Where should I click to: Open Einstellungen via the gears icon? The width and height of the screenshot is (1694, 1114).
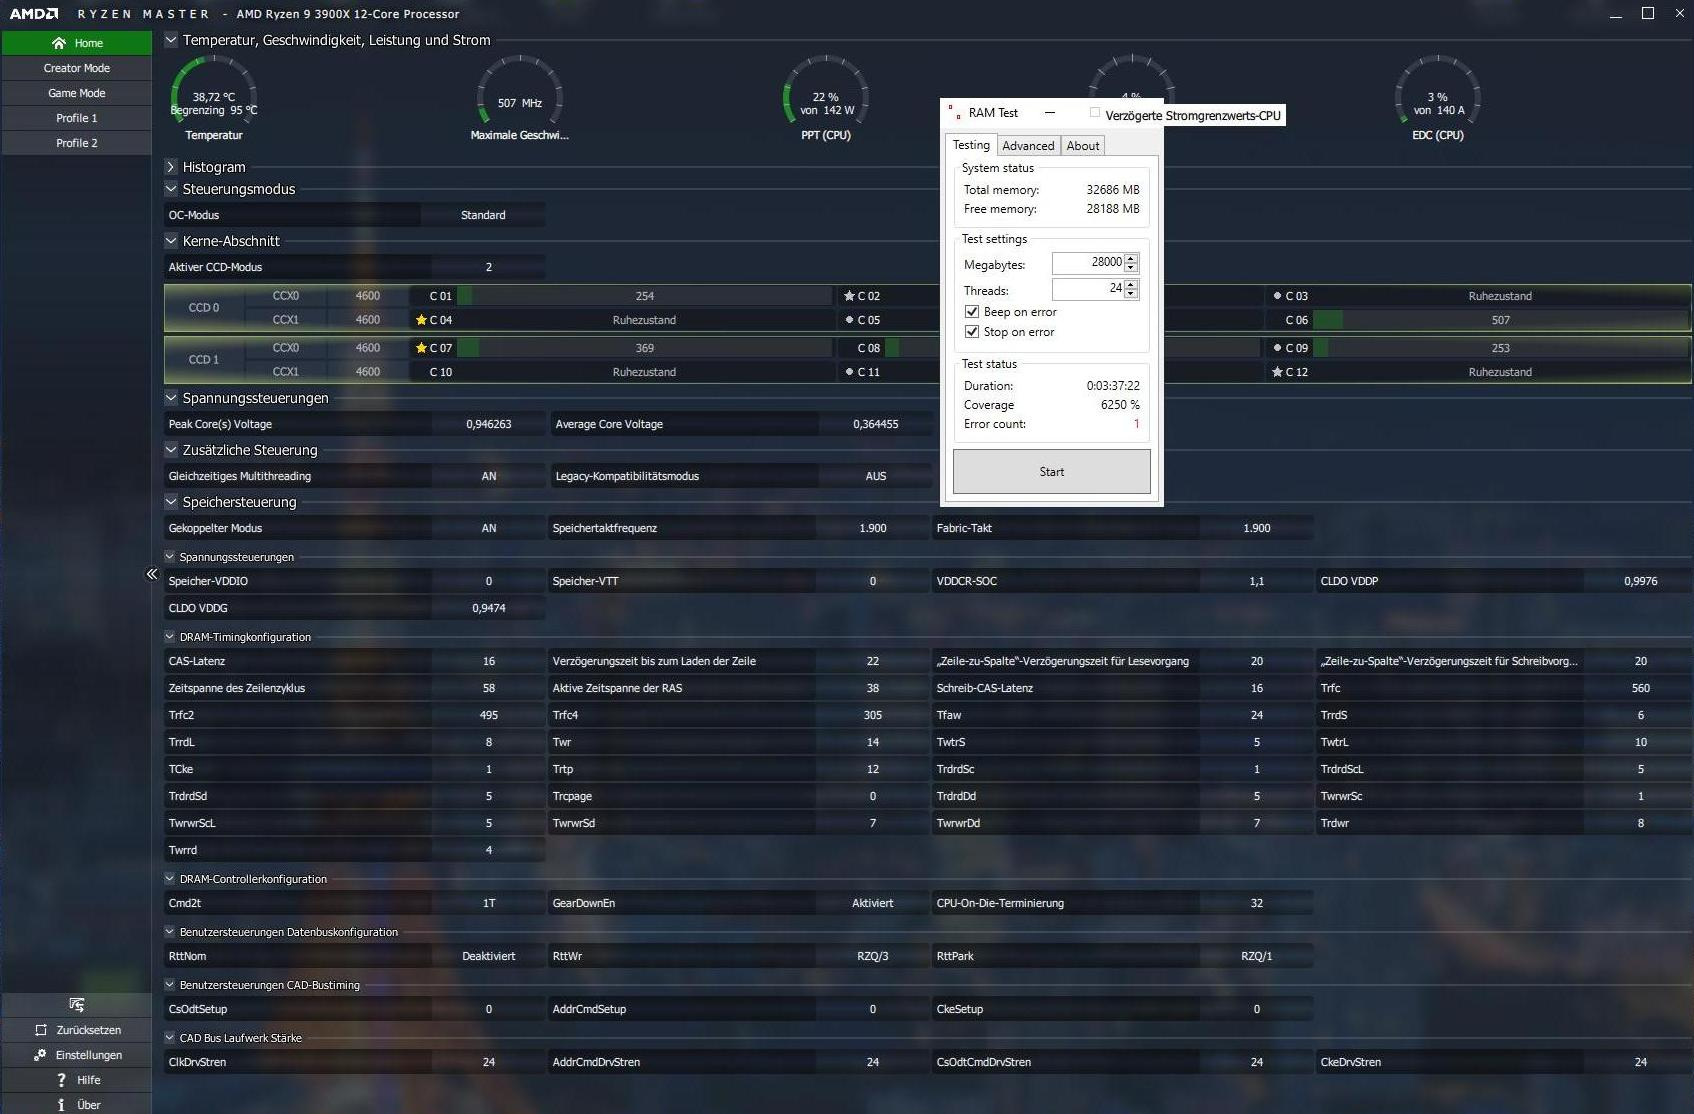[x=40, y=1055]
